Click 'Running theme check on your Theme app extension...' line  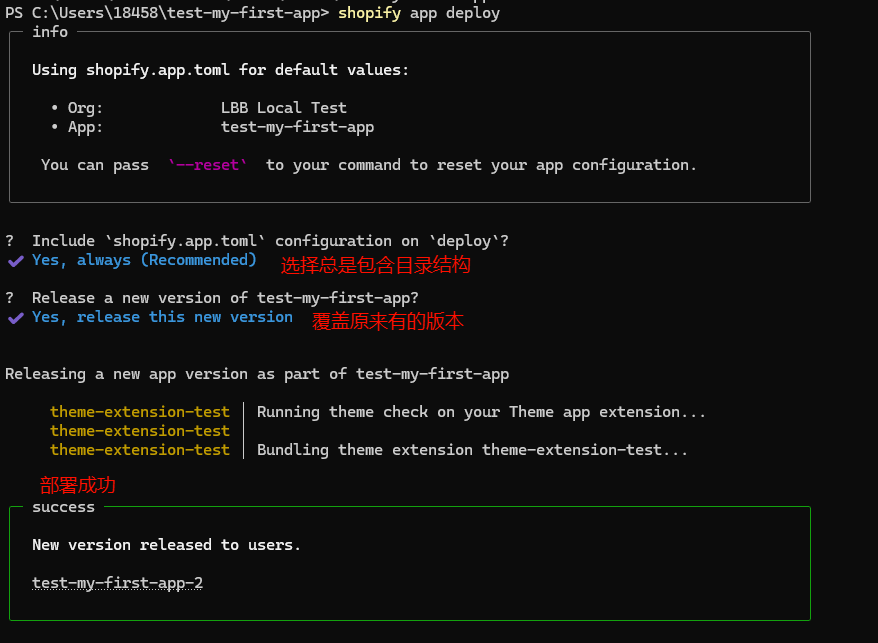482,412
